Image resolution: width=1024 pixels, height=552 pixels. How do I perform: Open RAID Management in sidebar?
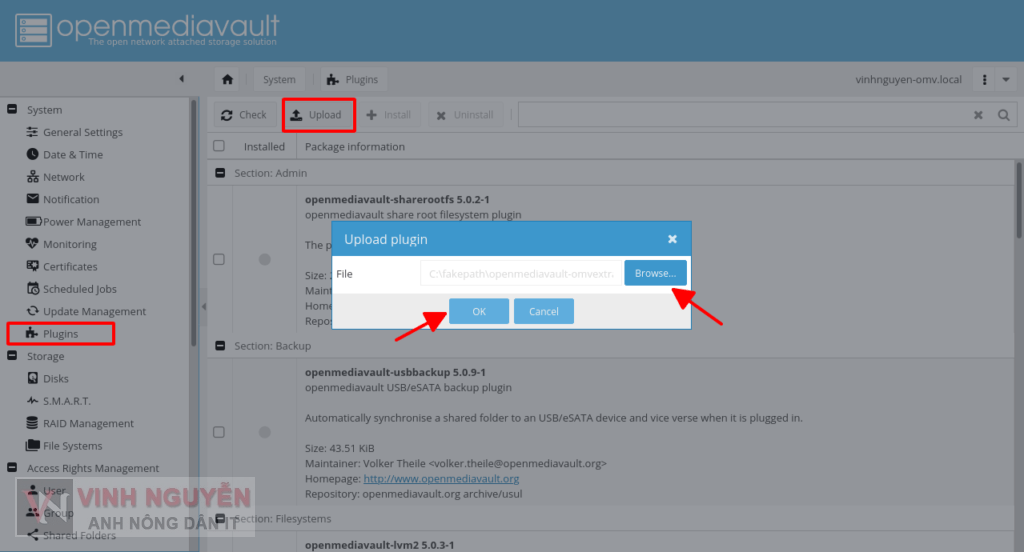[87, 424]
